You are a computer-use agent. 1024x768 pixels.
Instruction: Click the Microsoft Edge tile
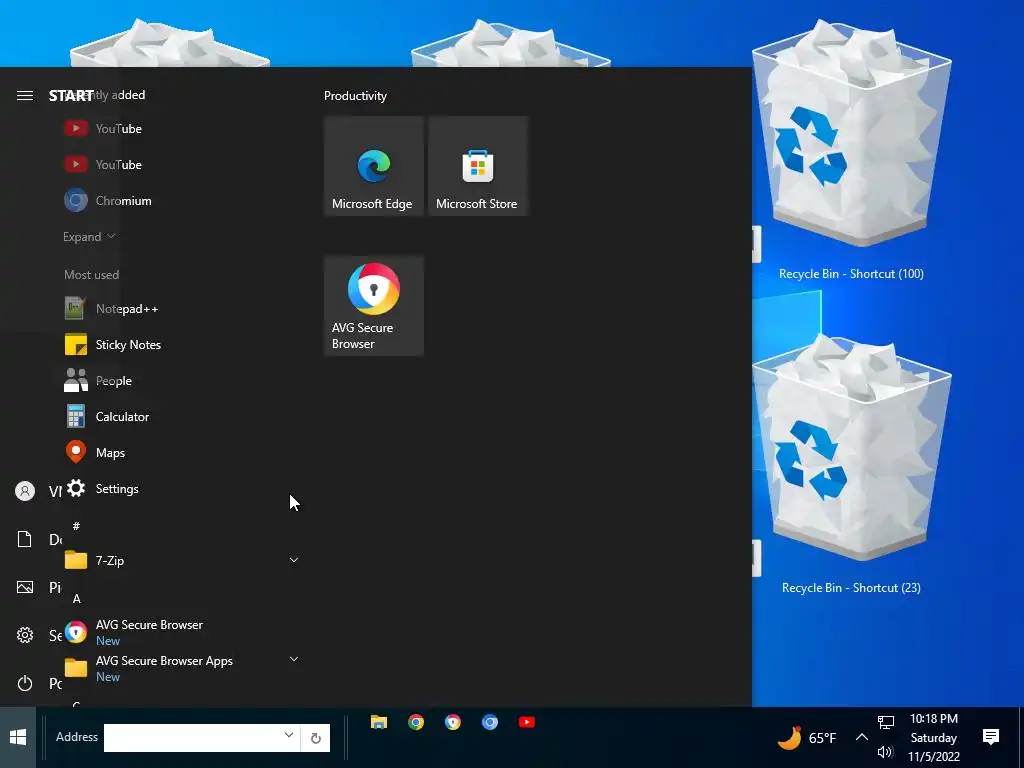pos(374,166)
